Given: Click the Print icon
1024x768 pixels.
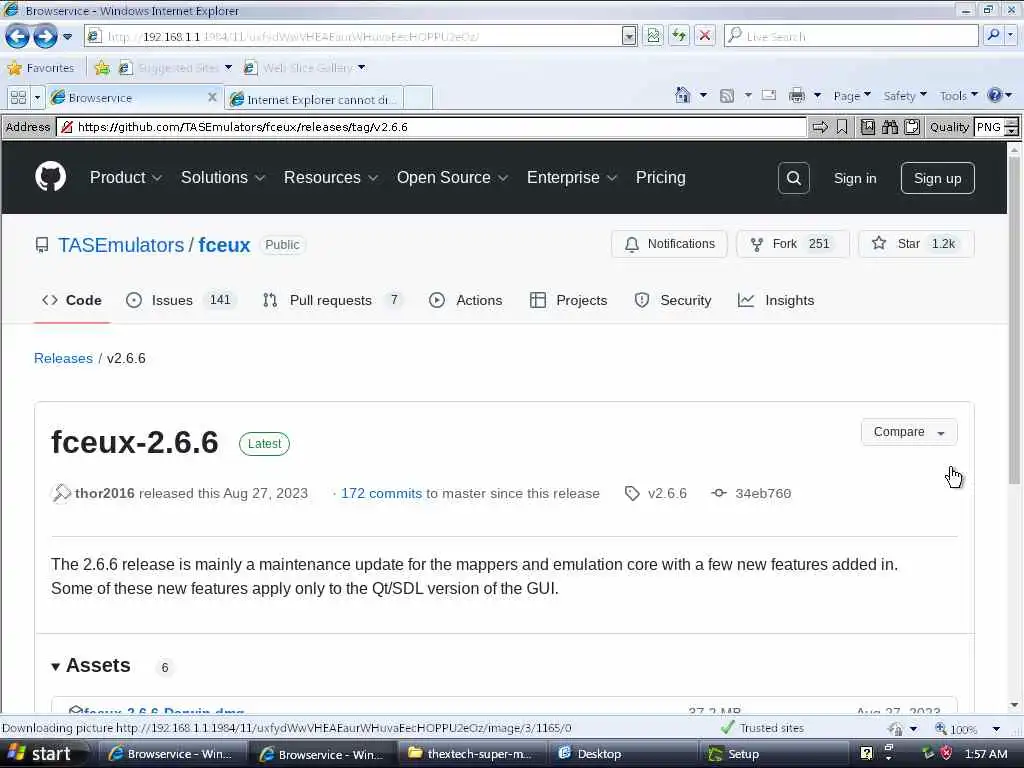Looking at the screenshot, I should [797, 96].
